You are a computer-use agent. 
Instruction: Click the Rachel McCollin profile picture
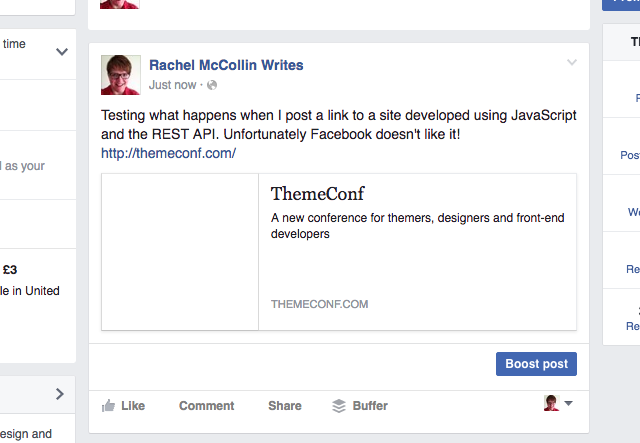121,75
